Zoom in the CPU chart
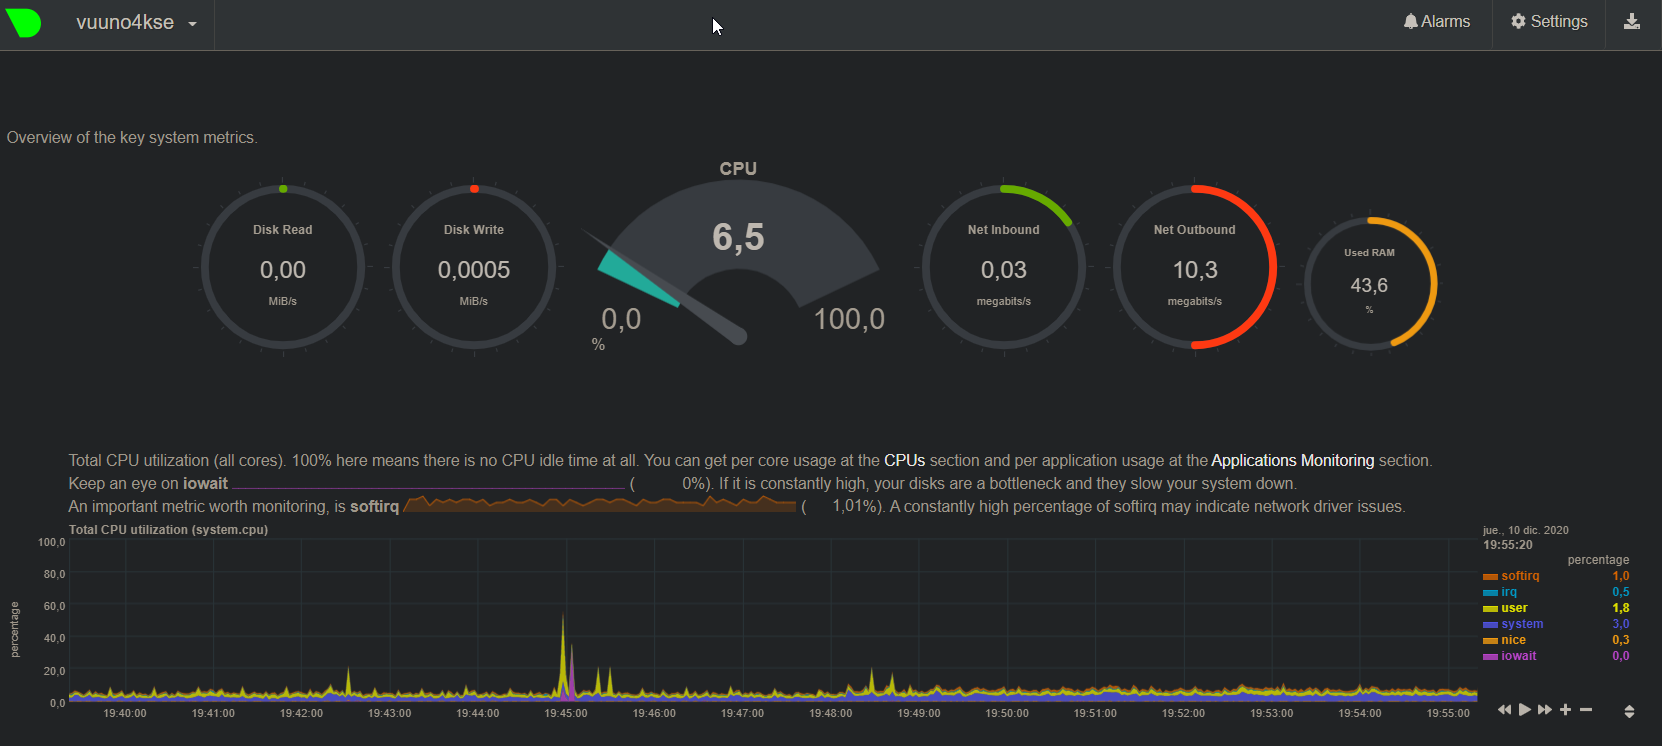 pyautogui.click(x=1566, y=710)
